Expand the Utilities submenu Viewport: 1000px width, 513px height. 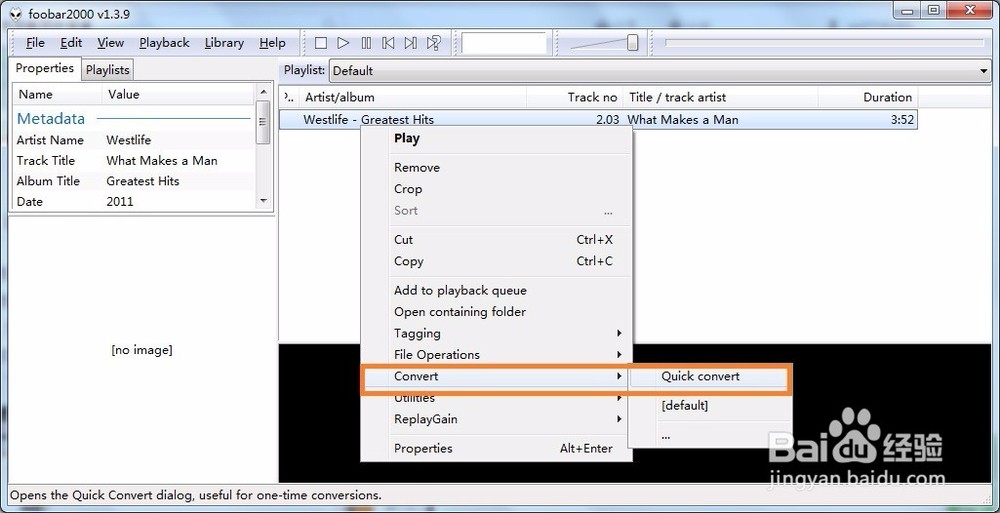[497, 399]
